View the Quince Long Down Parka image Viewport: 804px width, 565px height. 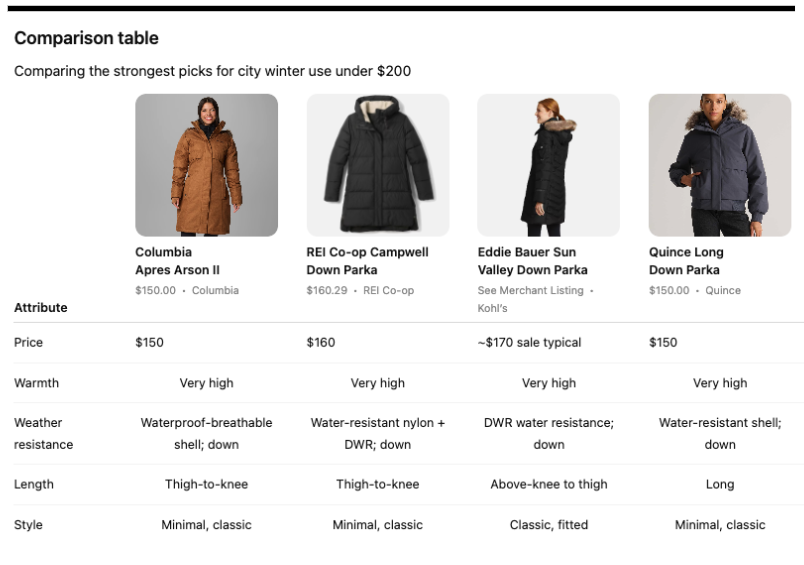[x=719, y=165]
